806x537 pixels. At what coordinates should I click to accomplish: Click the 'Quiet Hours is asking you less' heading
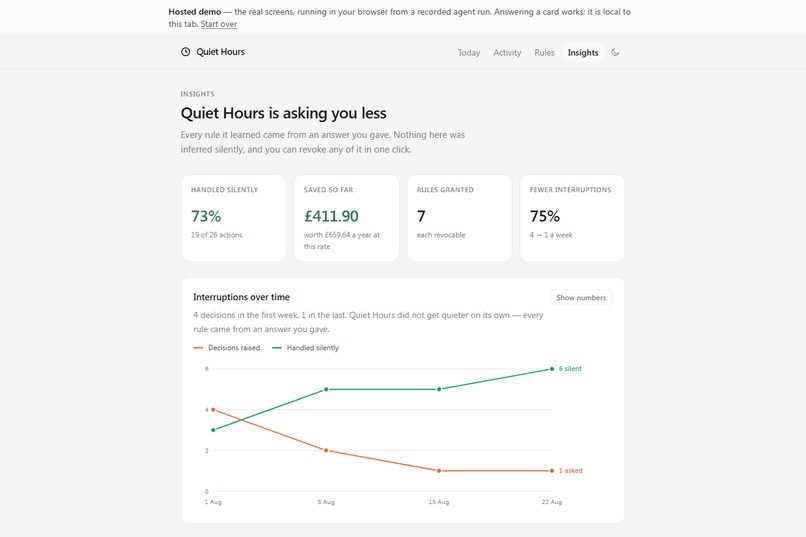pyautogui.click(x=283, y=113)
